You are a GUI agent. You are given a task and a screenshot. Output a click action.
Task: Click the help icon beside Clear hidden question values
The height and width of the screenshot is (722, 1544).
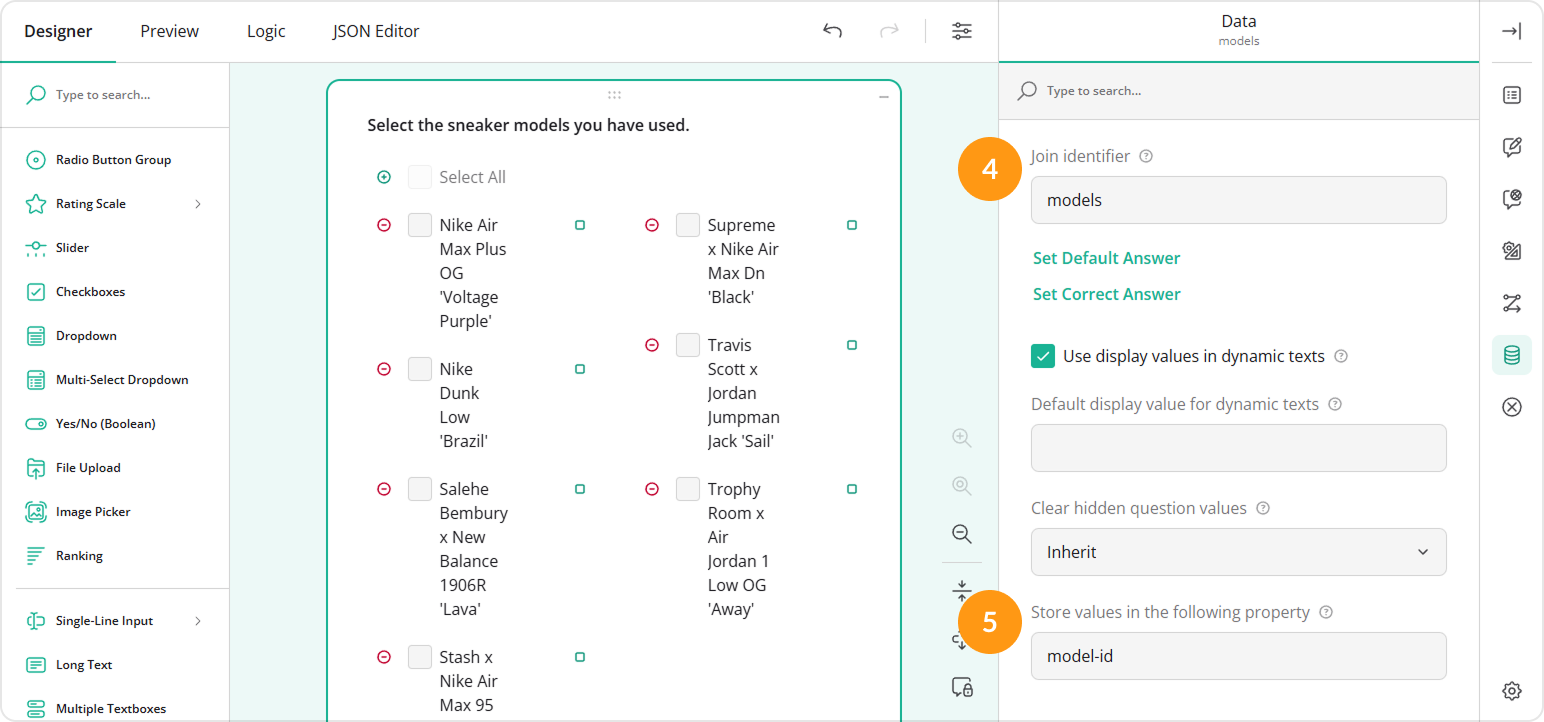click(1263, 508)
